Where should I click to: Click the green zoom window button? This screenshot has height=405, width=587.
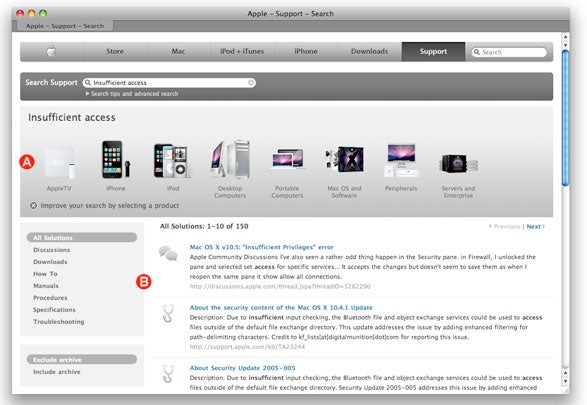[x=43, y=13]
